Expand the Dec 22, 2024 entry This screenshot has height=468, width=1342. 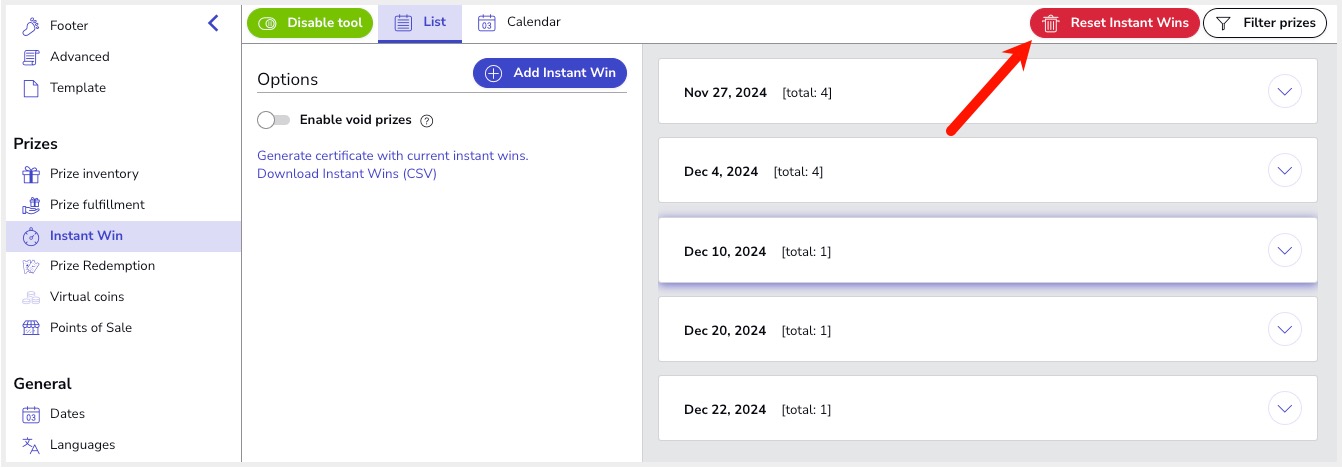pyautogui.click(x=1285, y=409)
